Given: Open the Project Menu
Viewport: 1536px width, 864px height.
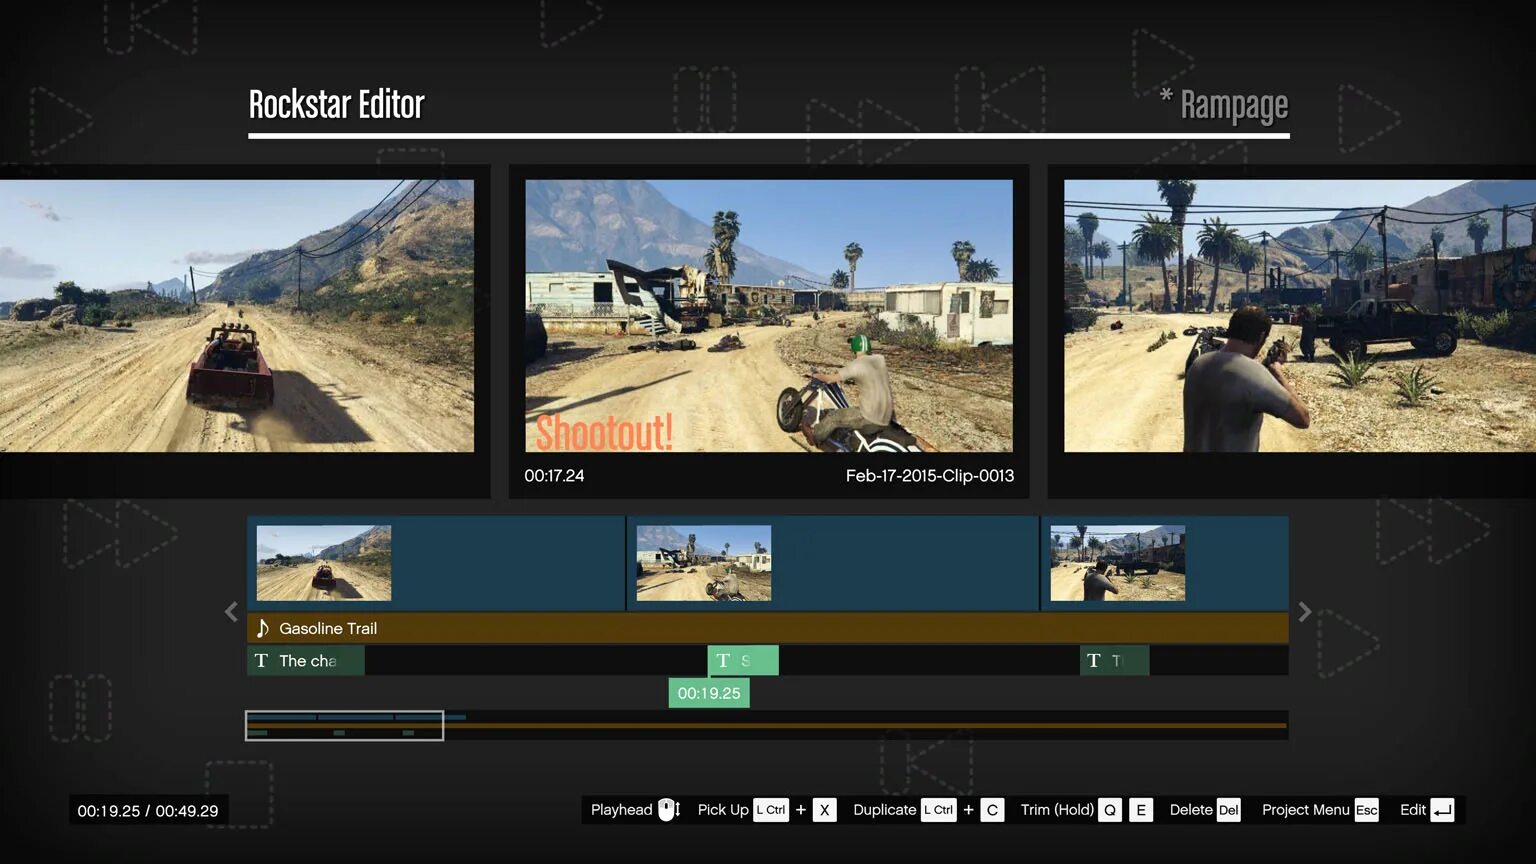Looking at the screenshot, I should [x=1305, y=810].
